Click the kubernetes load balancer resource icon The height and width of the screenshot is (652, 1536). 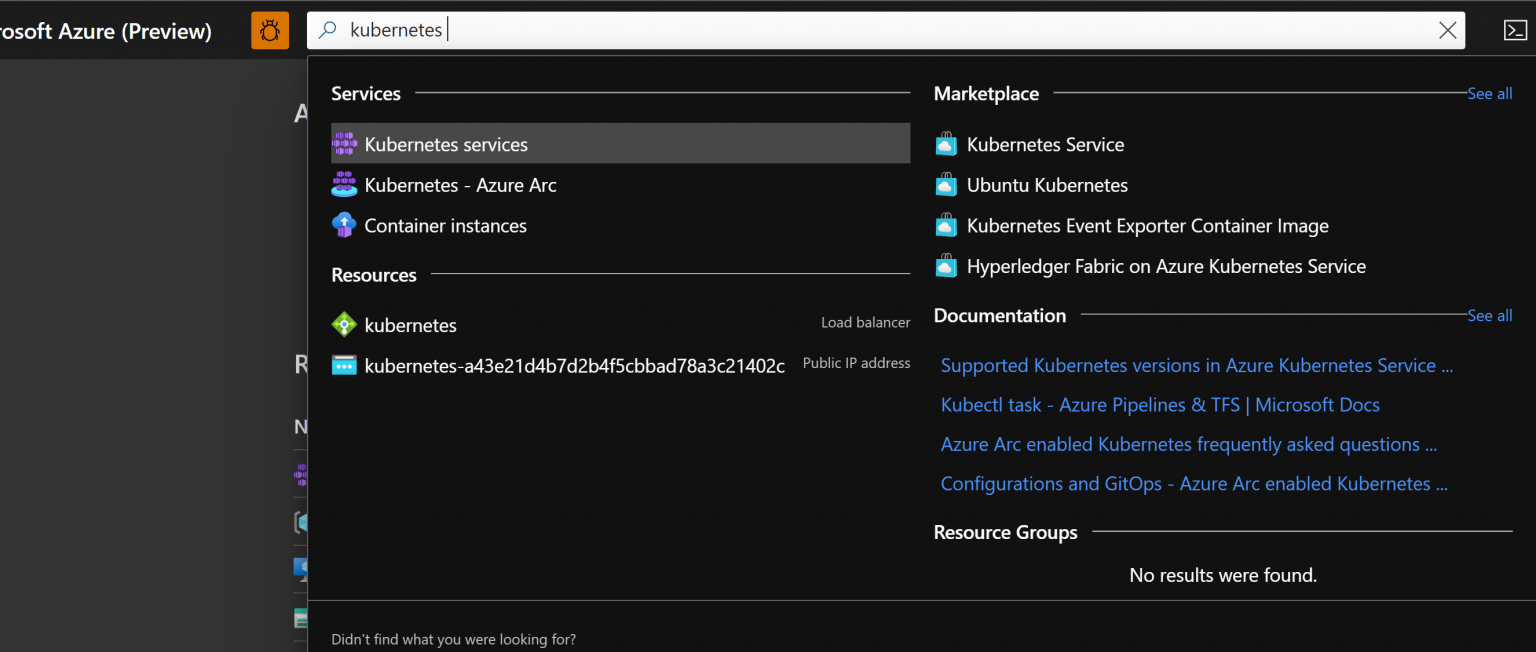[345, 324]
